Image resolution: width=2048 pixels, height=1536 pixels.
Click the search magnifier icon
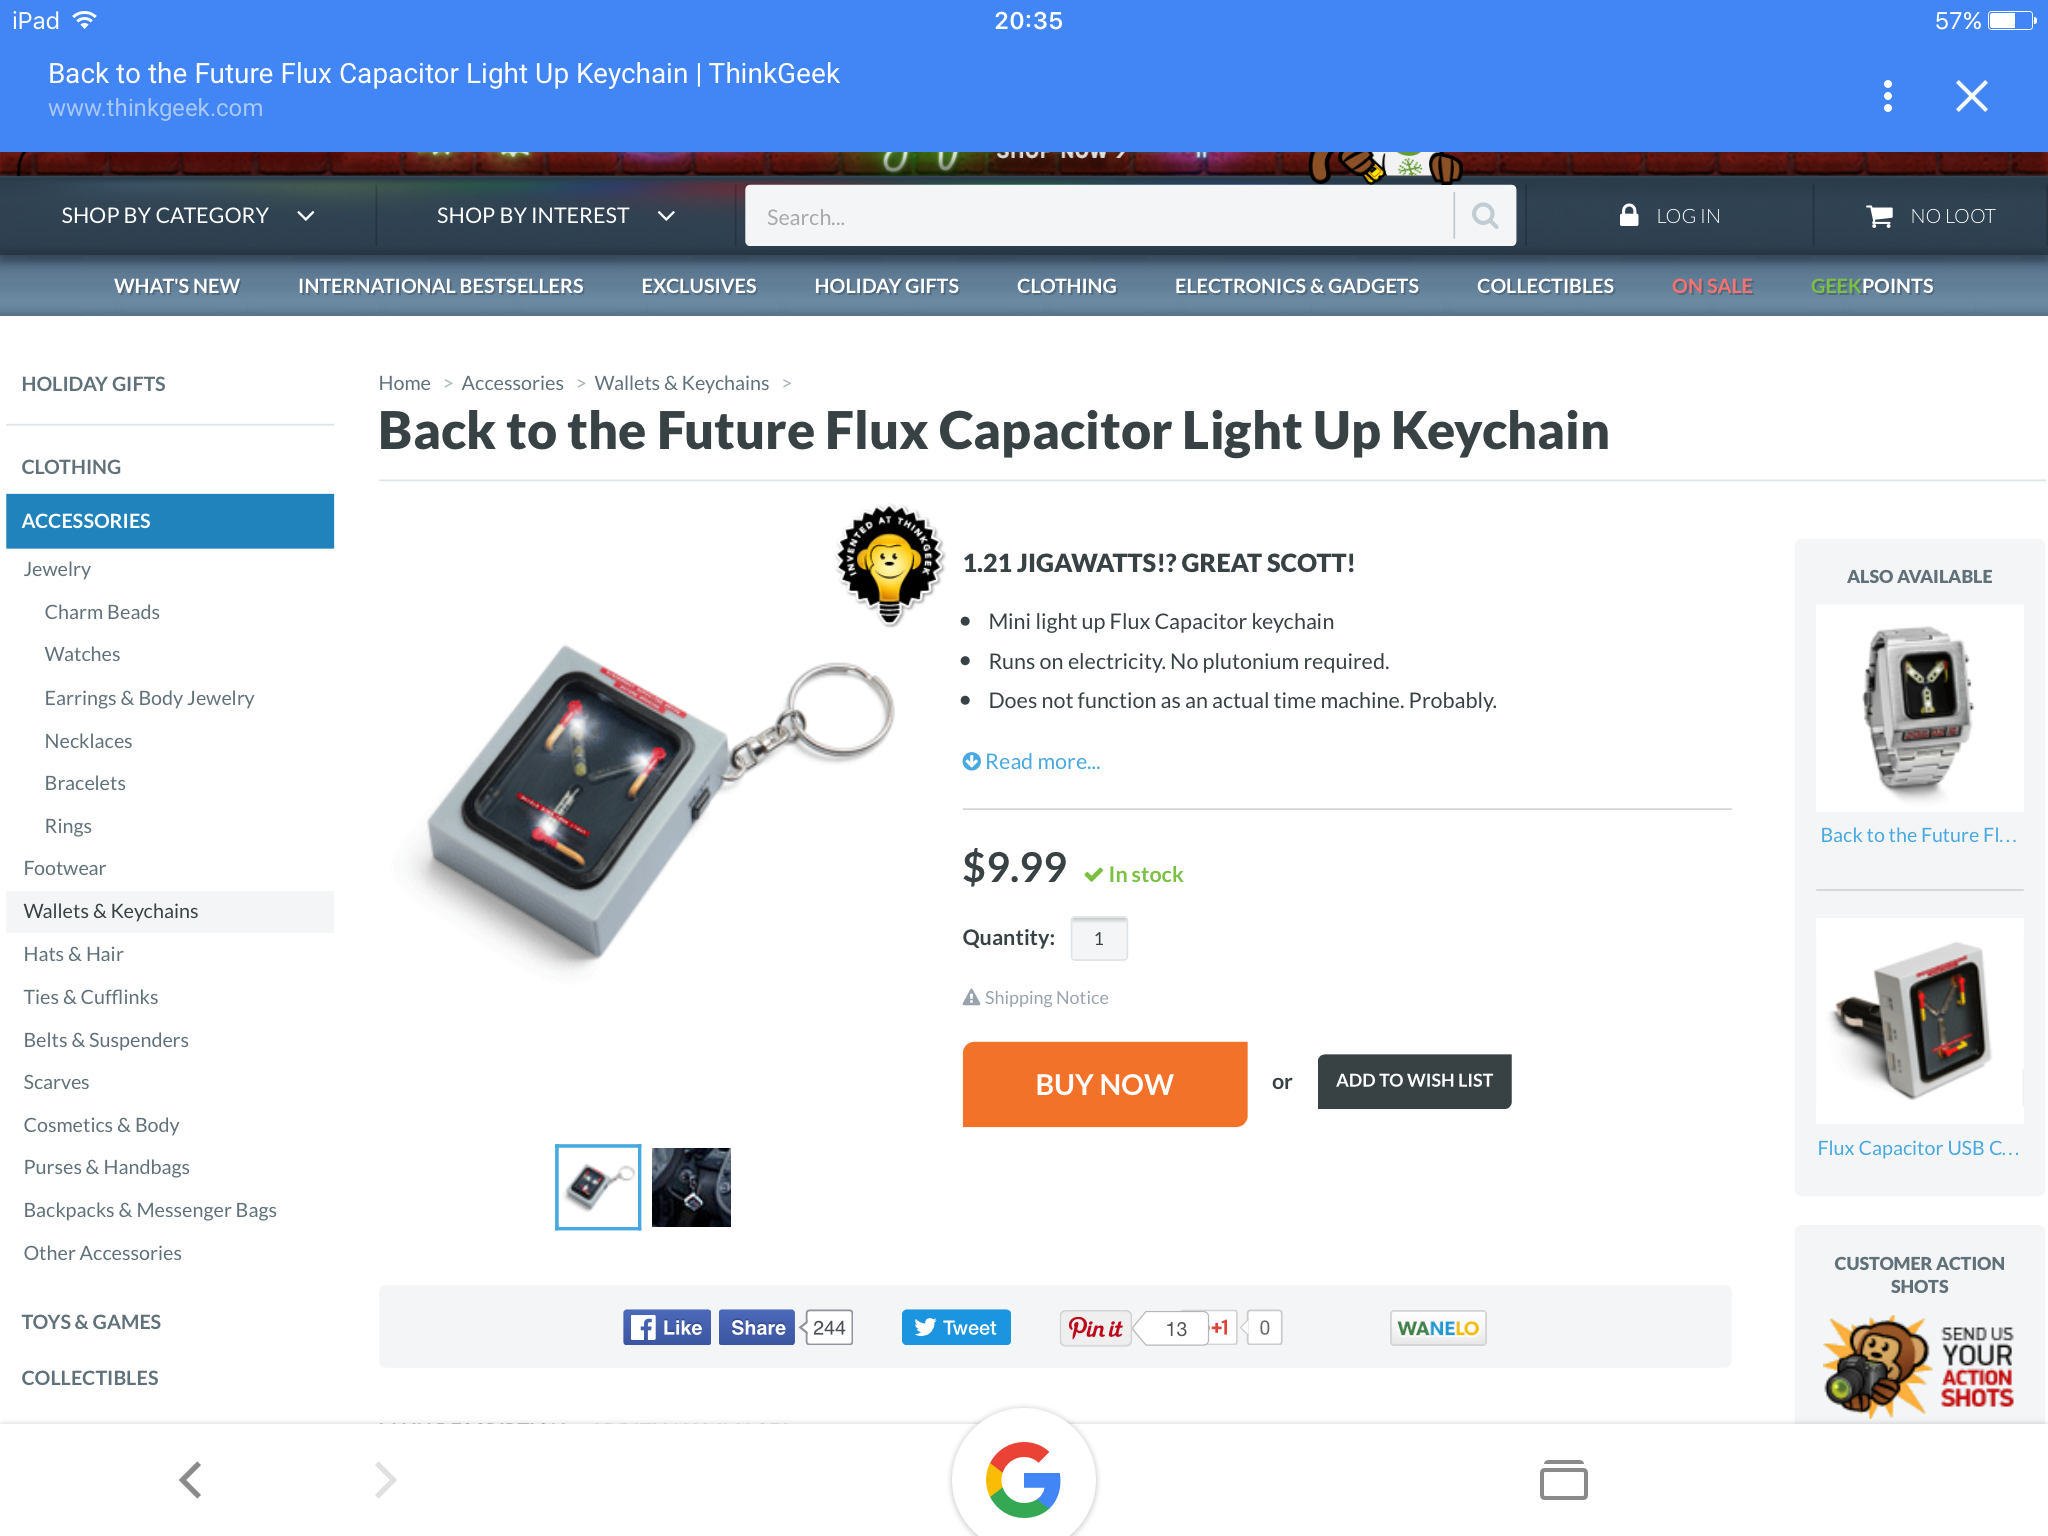[1485, 216]
